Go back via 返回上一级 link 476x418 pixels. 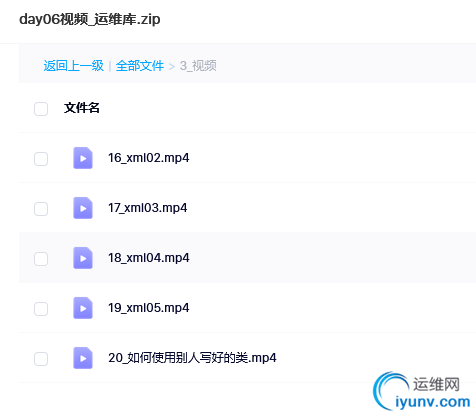tap(74, 66)
